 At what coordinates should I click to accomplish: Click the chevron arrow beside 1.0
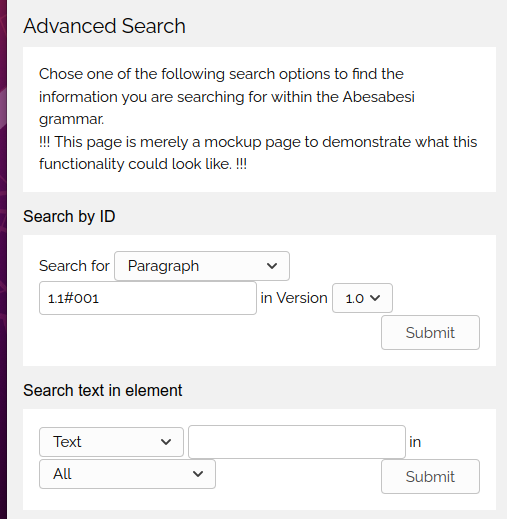tap(375, 298)
